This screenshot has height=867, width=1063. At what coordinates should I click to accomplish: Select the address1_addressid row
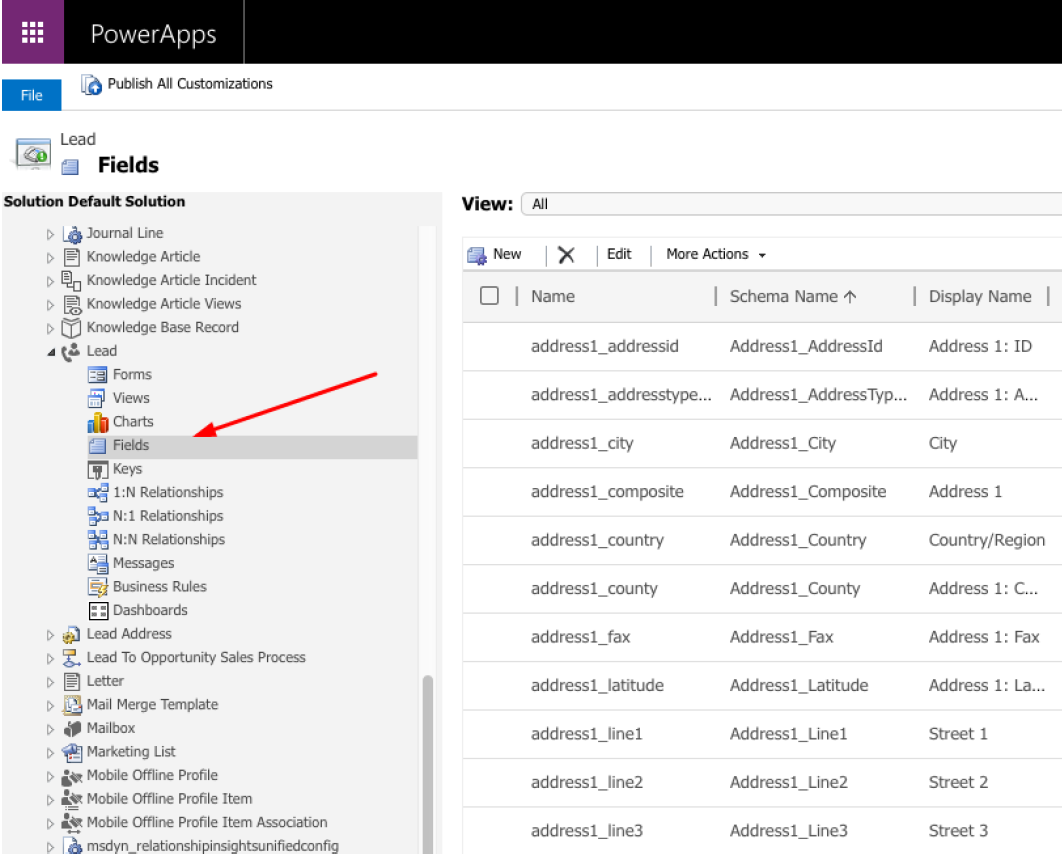762,346
